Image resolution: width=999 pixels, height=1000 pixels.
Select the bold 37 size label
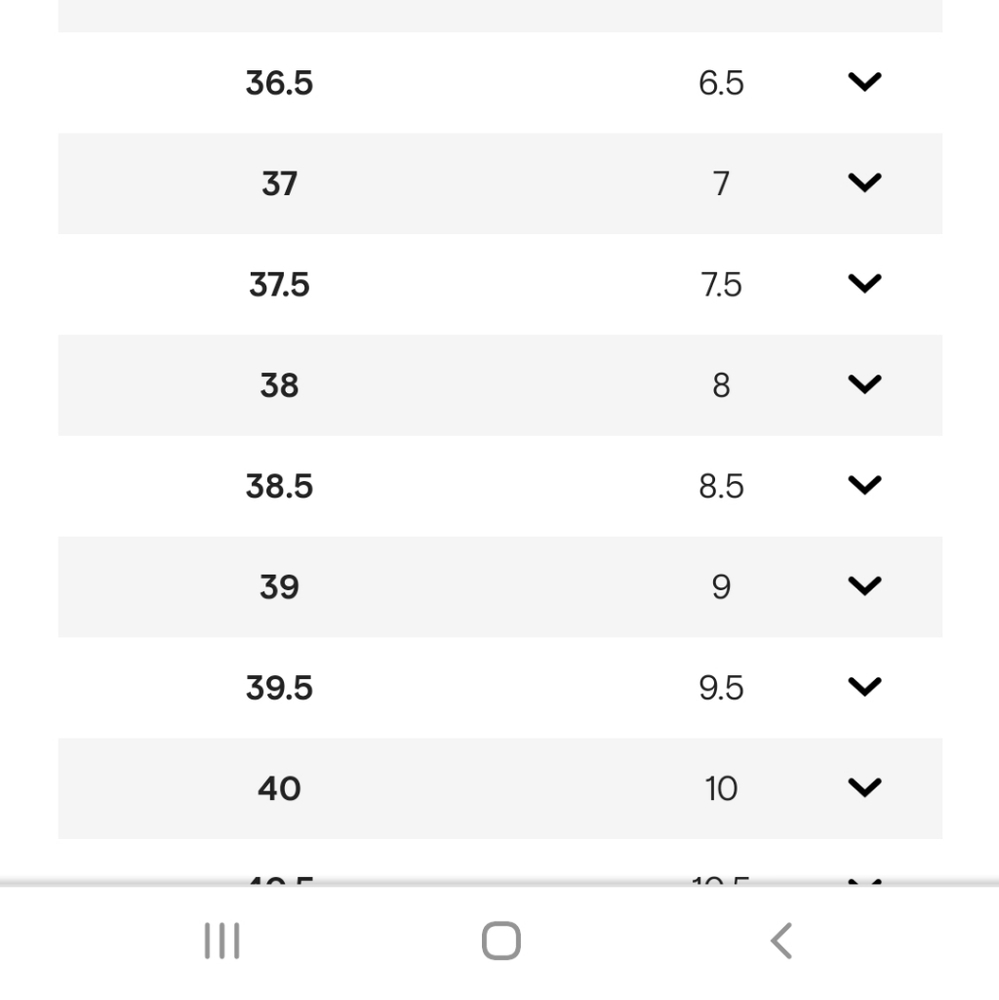click(x=279, y=184)
